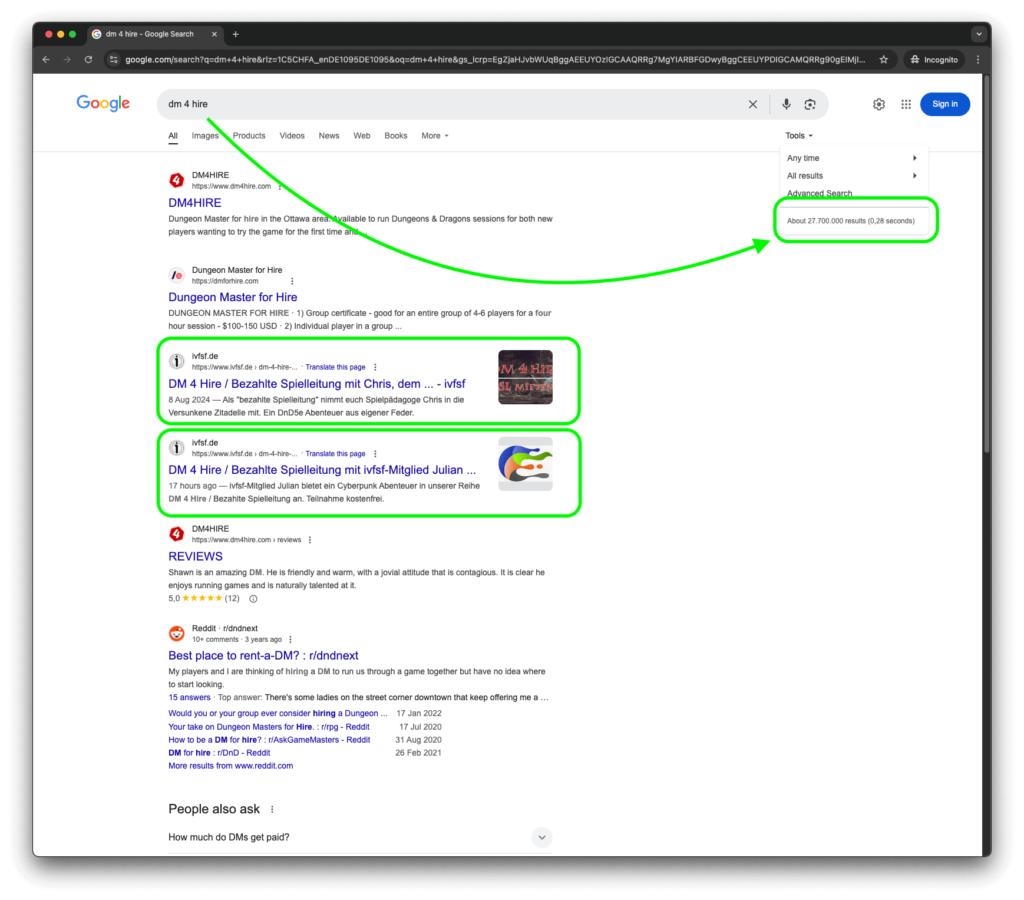
Task: Open People also ask options menu
Action: click(x=272, y=809)
